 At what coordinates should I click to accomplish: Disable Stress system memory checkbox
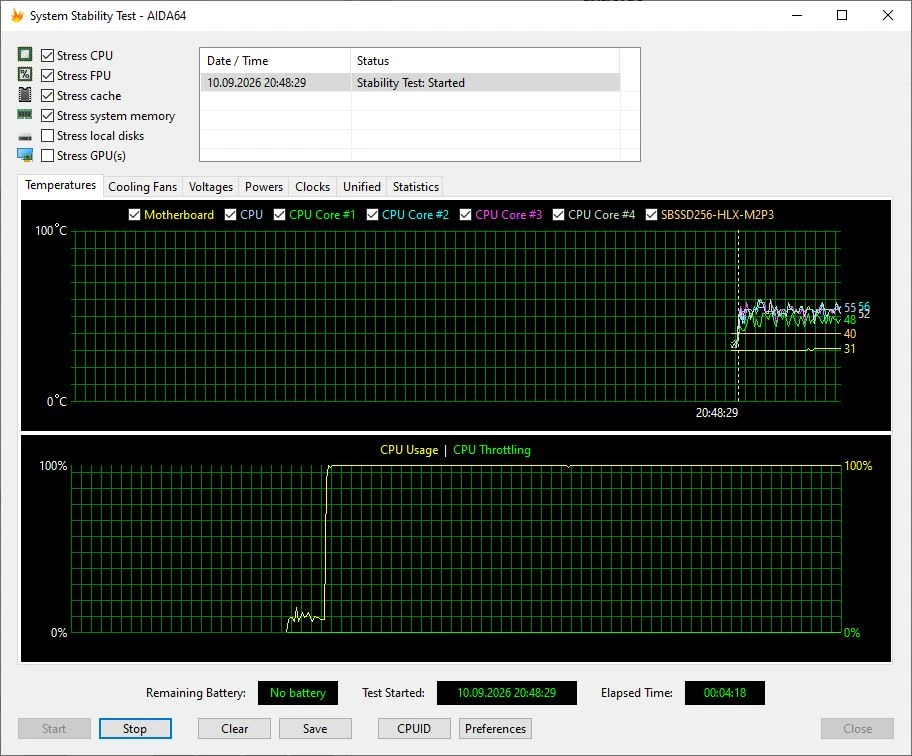[48, 116]
